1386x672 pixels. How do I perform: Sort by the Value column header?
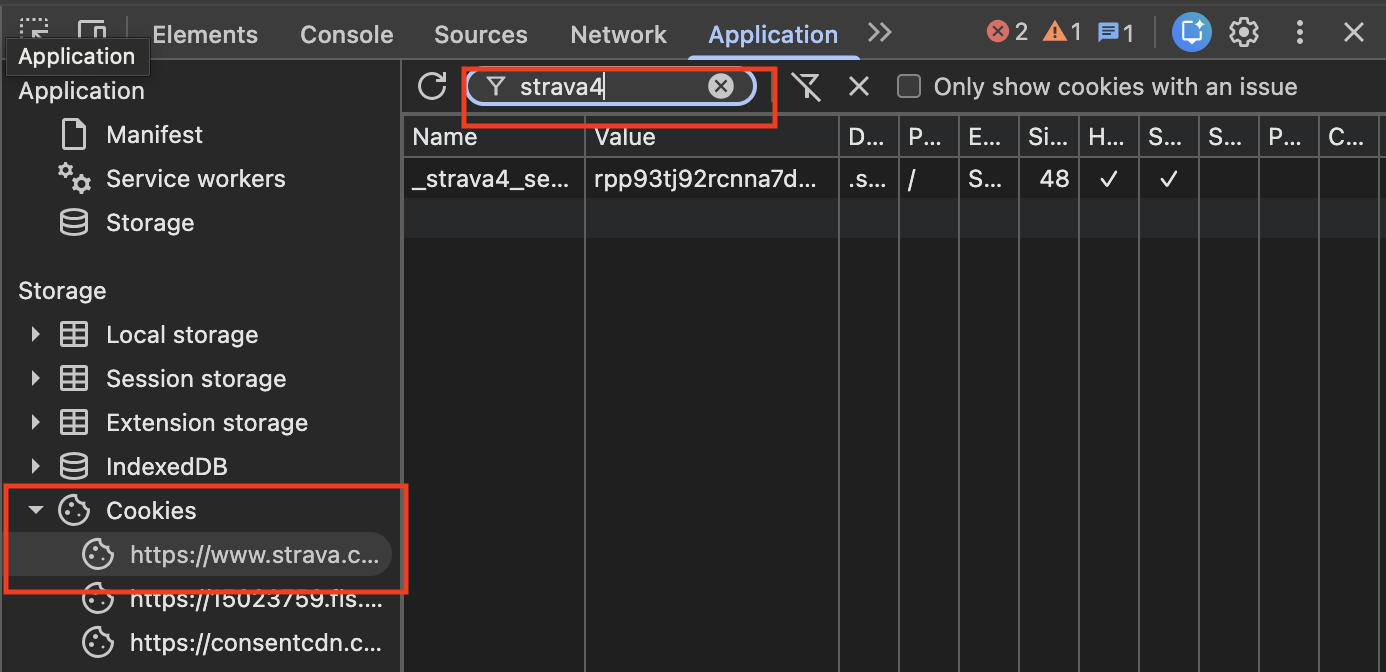click(712, 137)
